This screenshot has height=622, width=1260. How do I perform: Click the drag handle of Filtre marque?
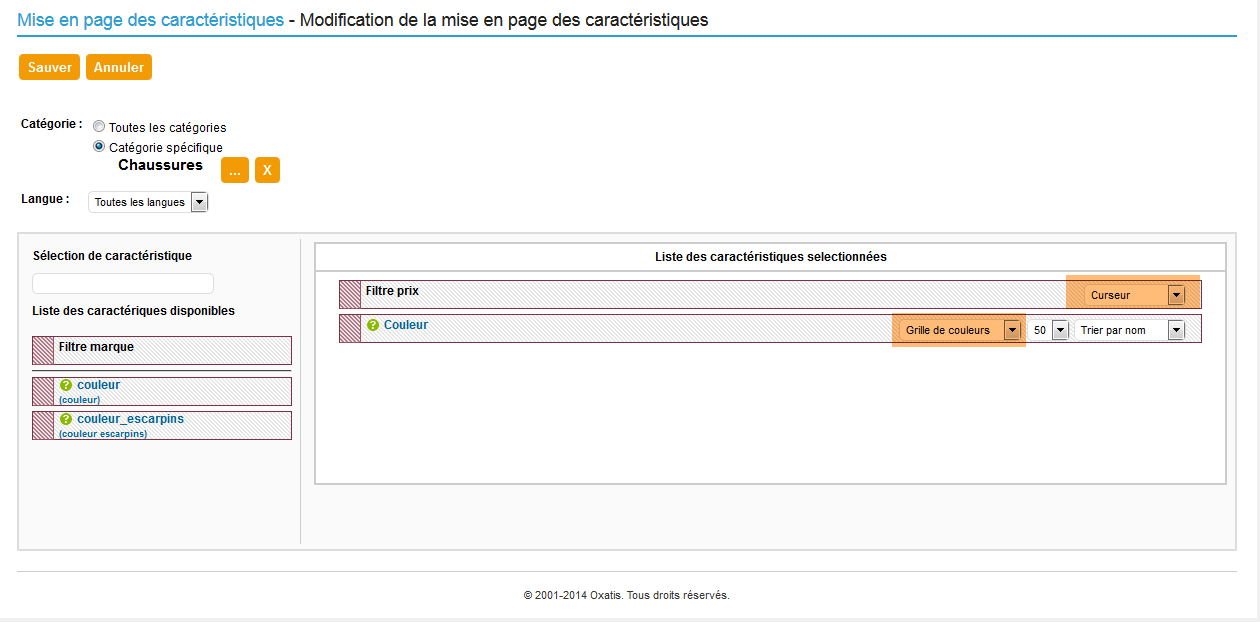pos(43,350)
